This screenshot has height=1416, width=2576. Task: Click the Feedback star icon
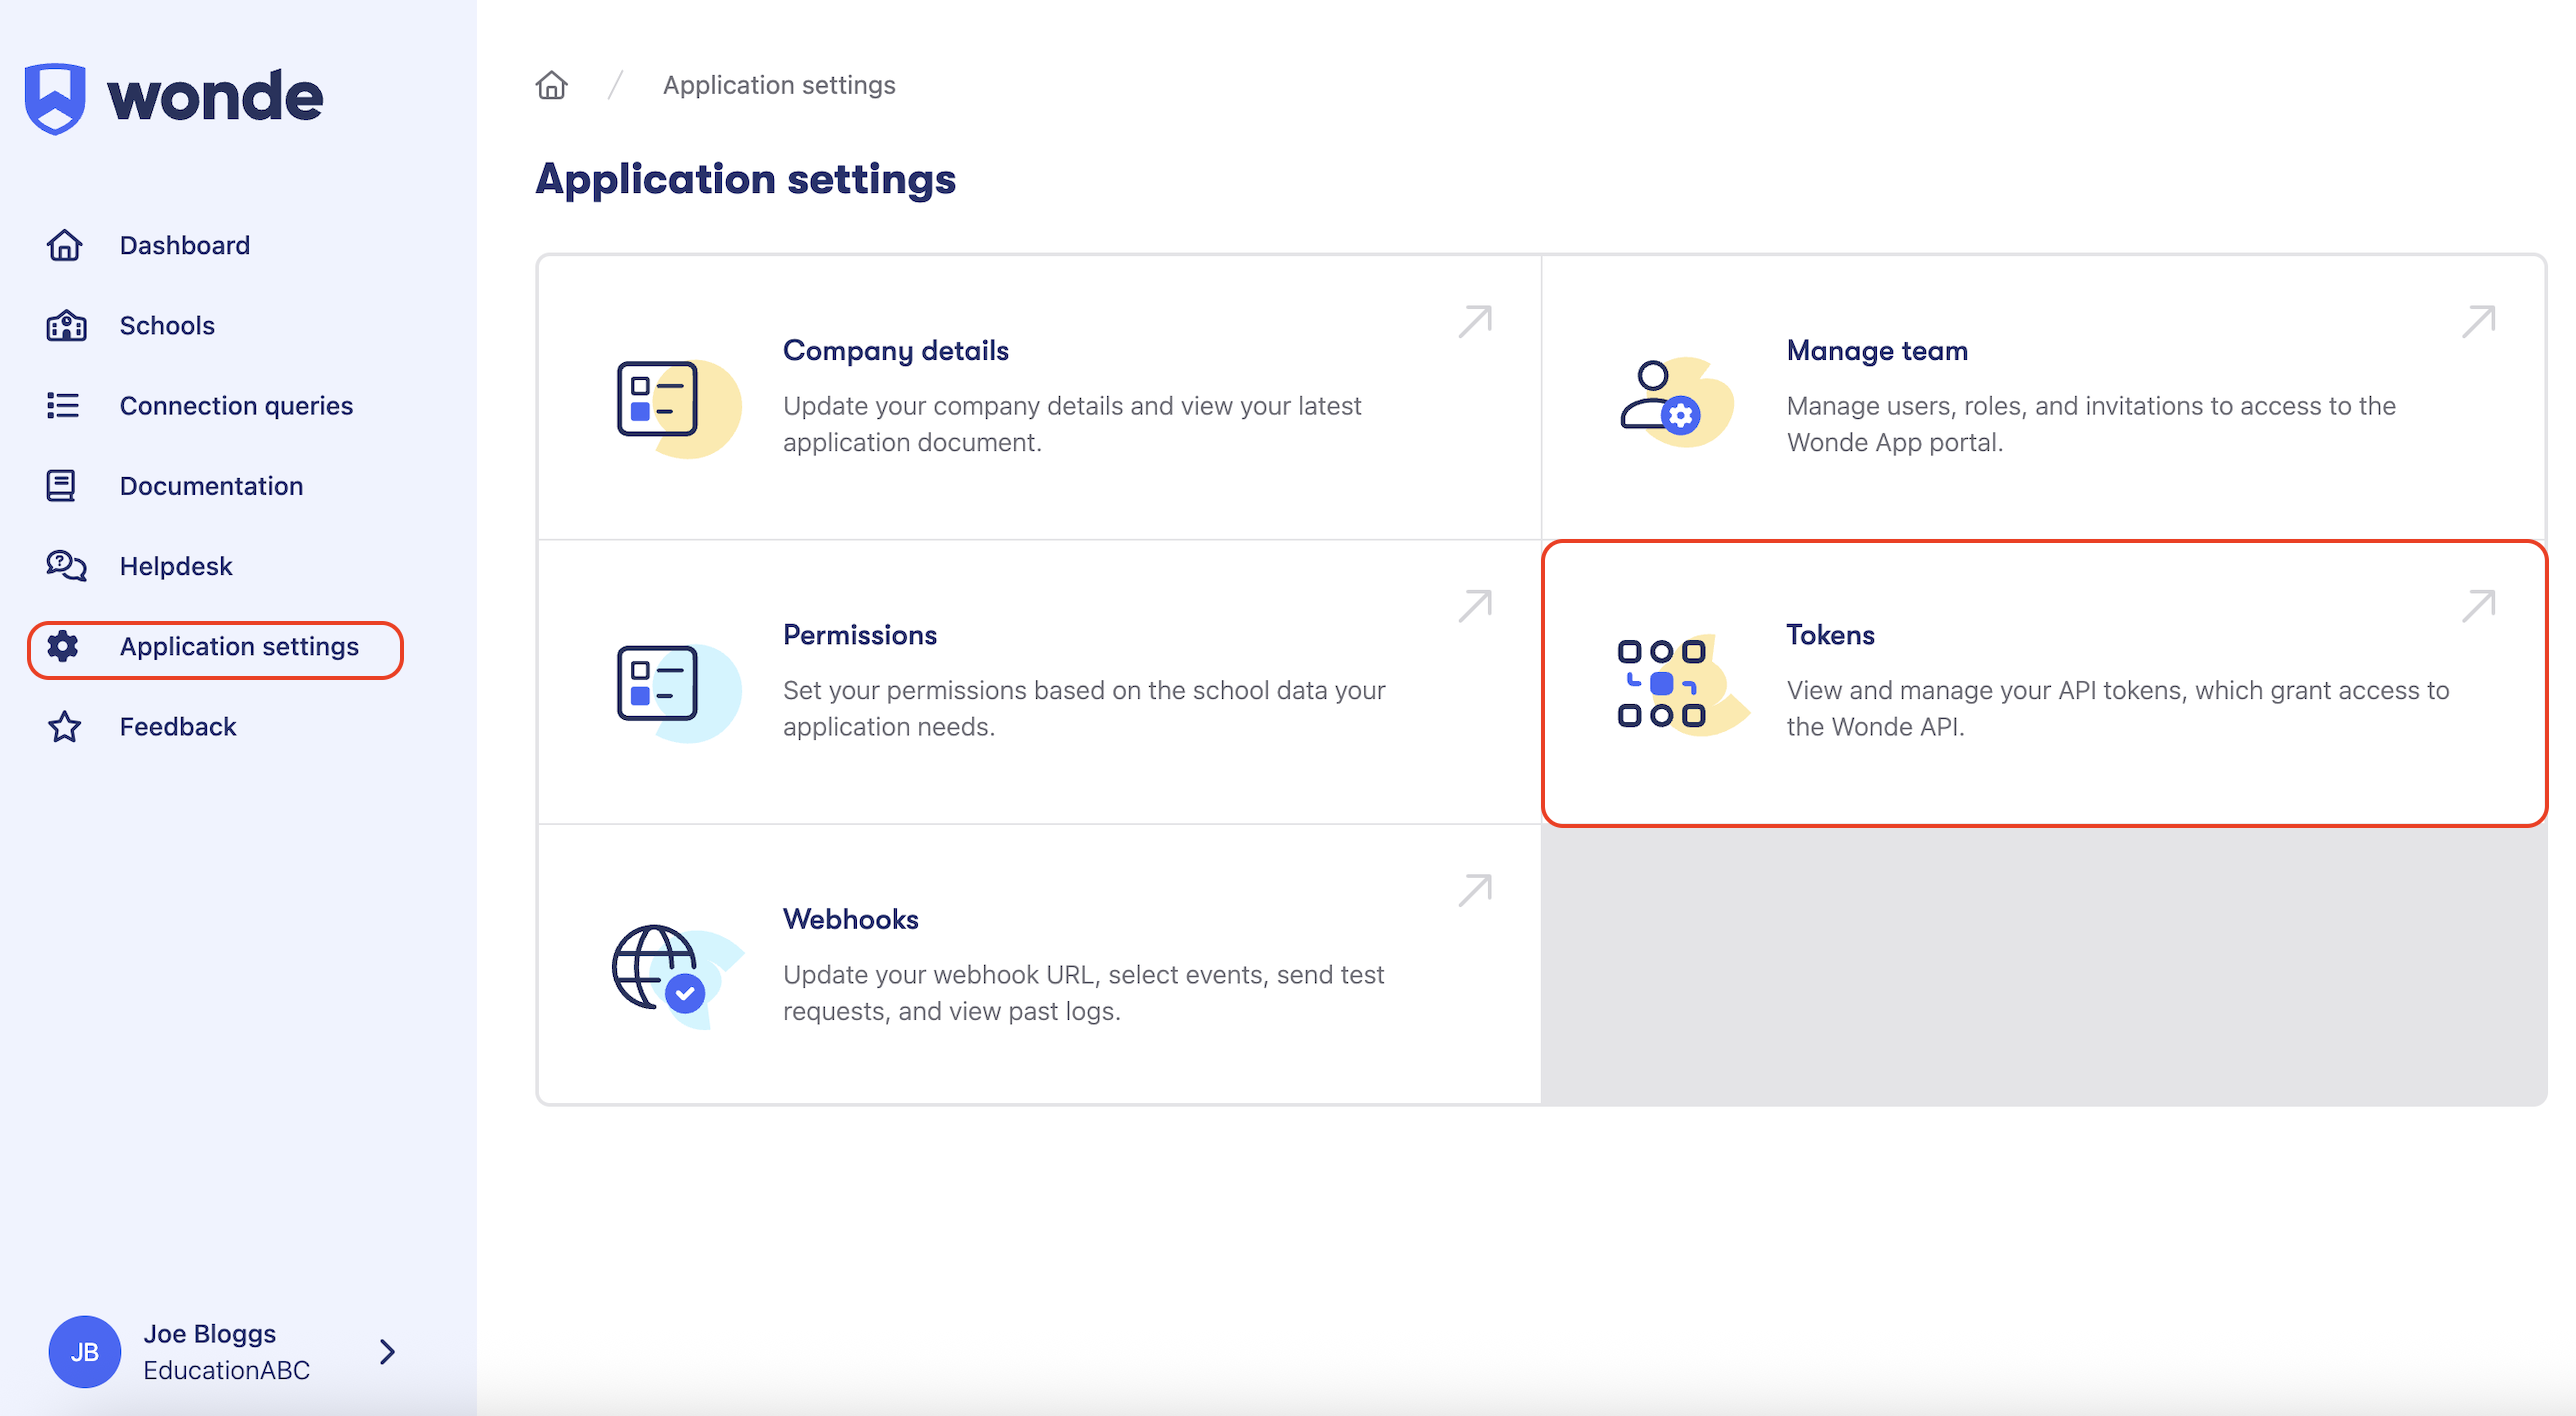64,726
